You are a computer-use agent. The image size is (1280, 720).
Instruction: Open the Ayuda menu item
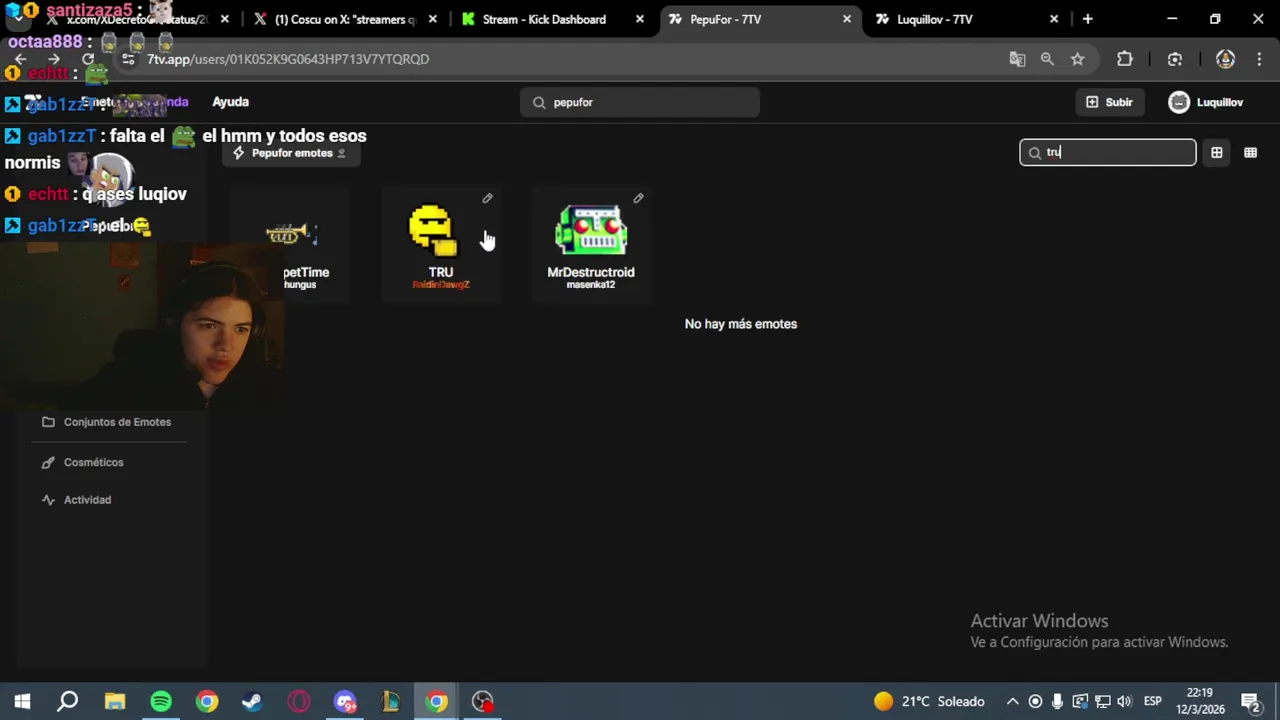[230, 102]
